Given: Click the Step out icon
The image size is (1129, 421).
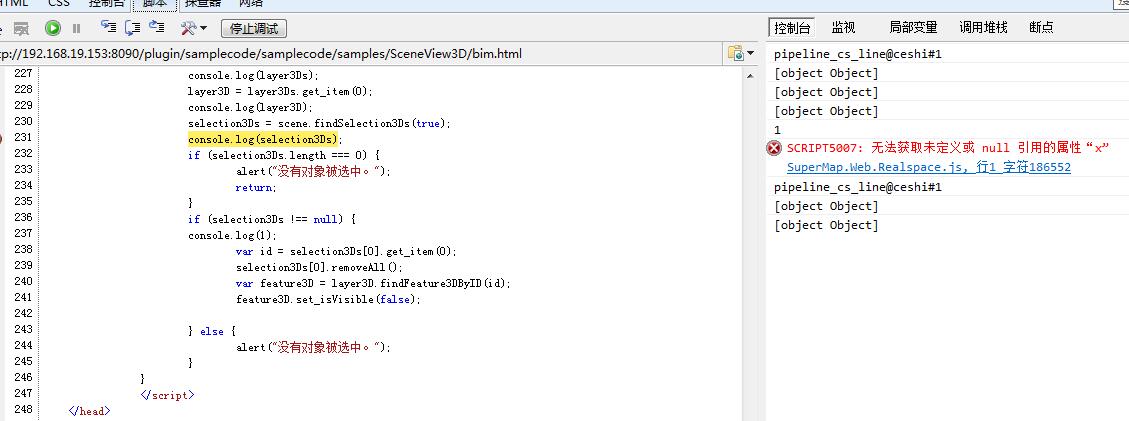Looking at the screenshot, I should (156, 27).
